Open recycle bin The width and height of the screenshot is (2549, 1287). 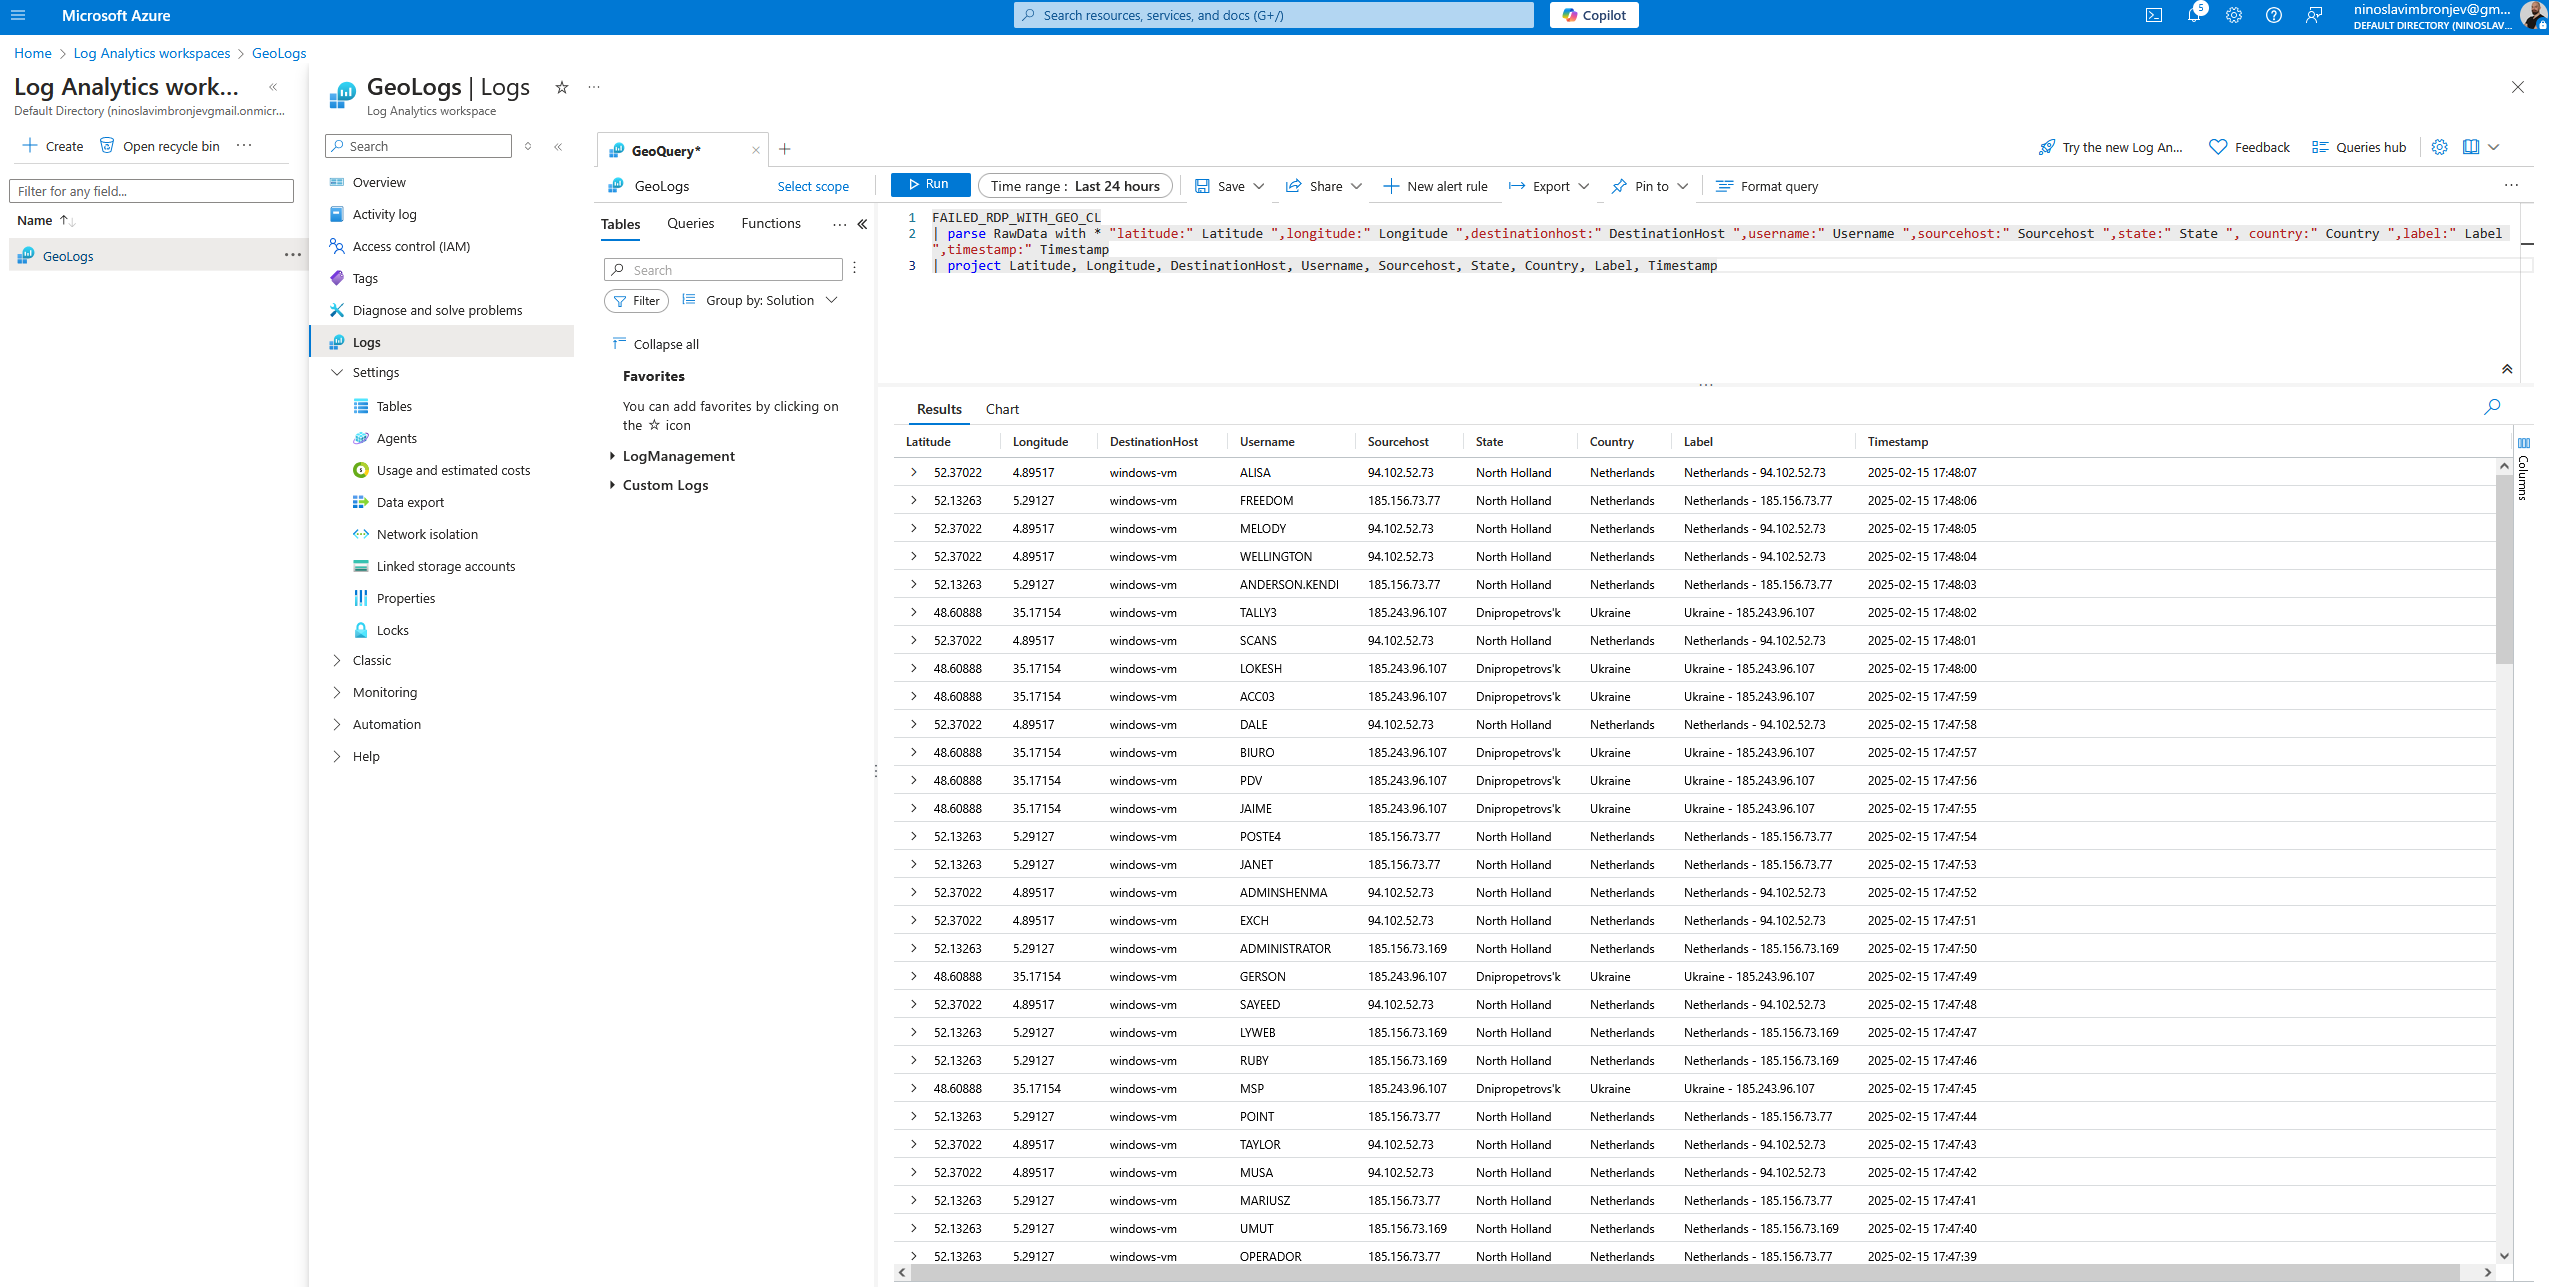pos(159,146)
